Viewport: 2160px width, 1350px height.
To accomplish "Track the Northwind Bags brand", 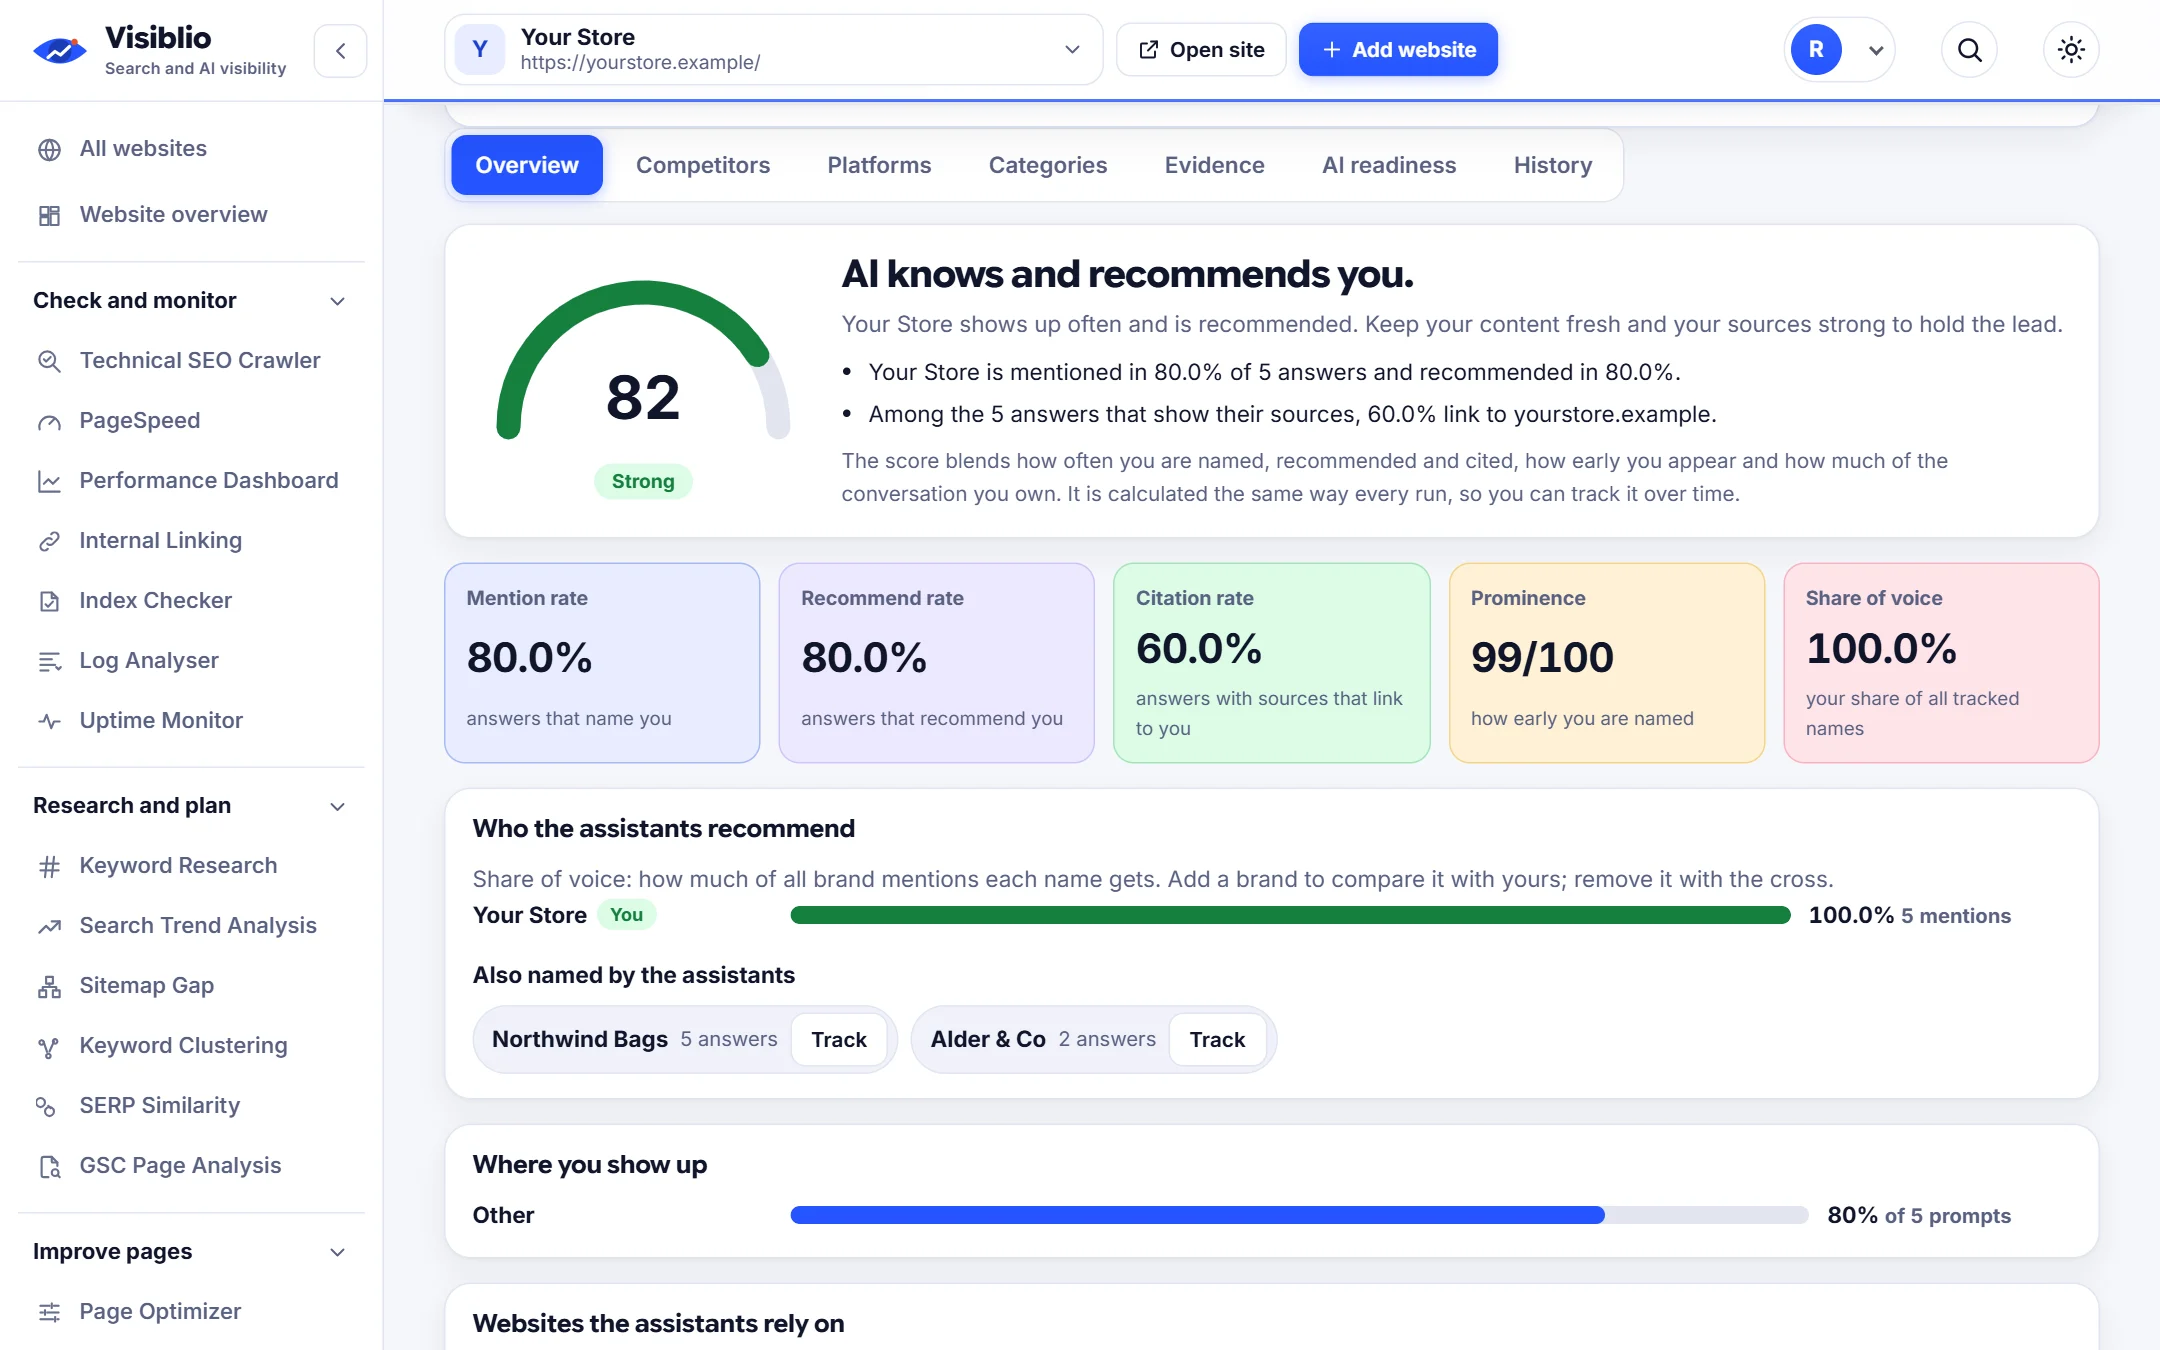I will [839, 1040].
